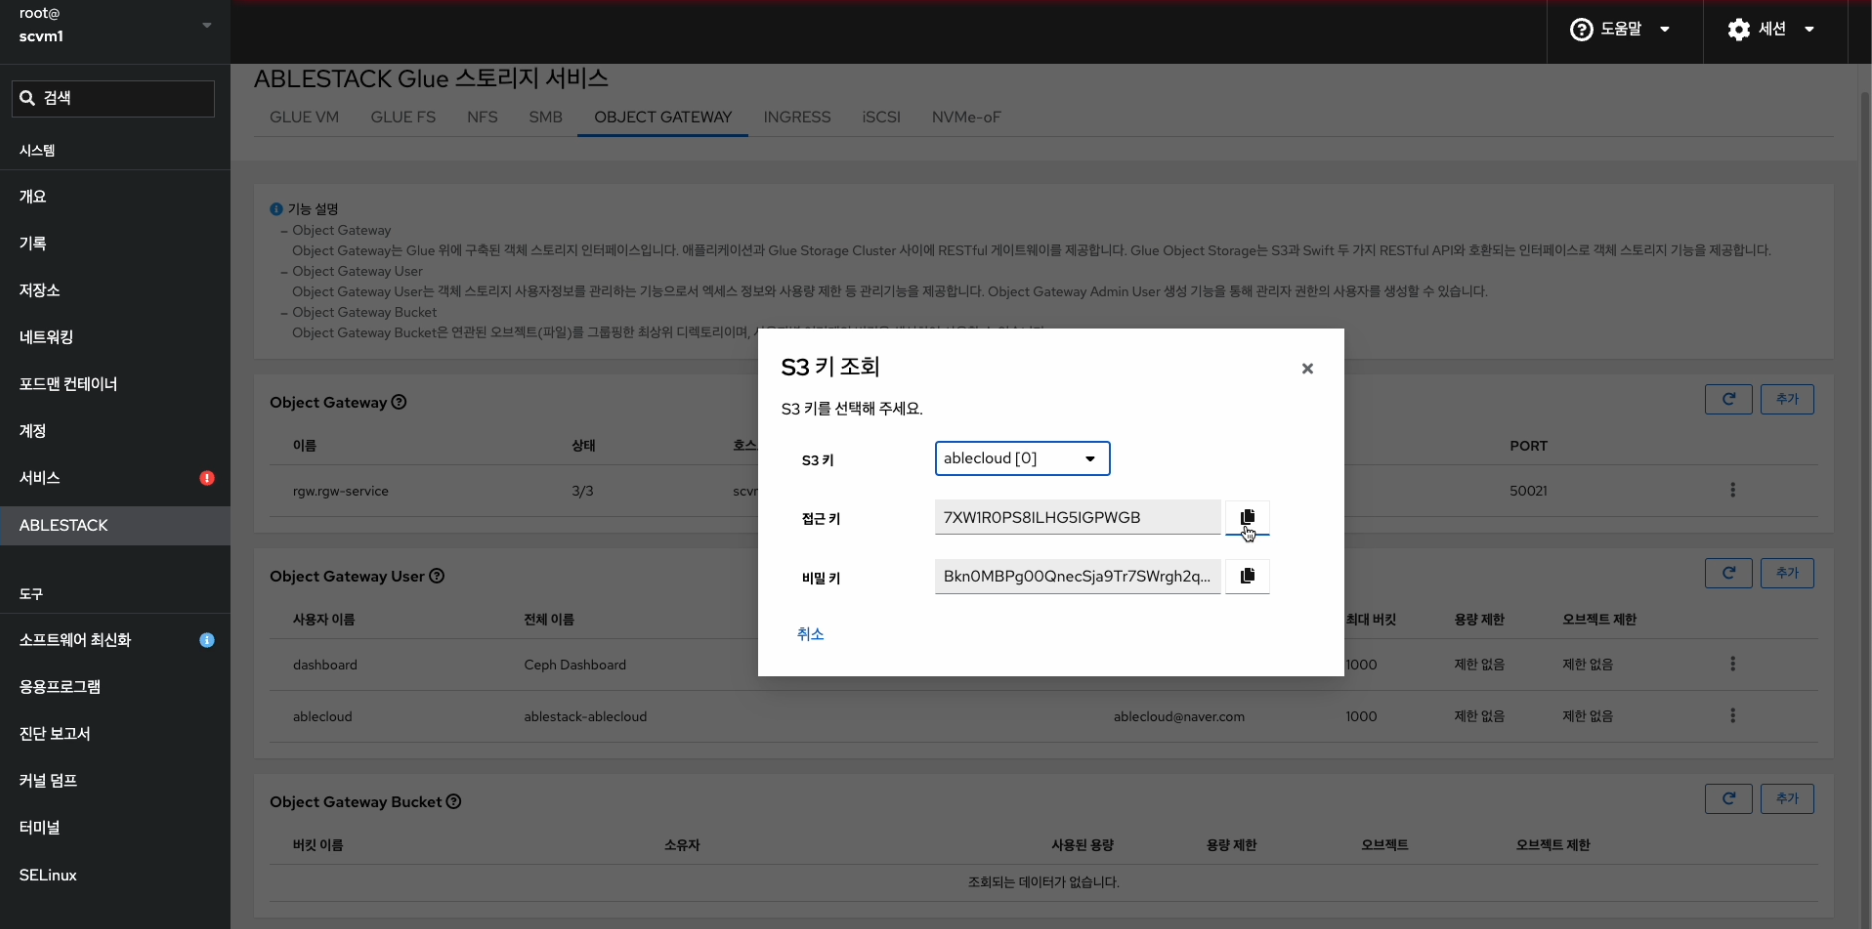
Task: Add a new Object Gateway Bucket
Action: pos(1787,799)
